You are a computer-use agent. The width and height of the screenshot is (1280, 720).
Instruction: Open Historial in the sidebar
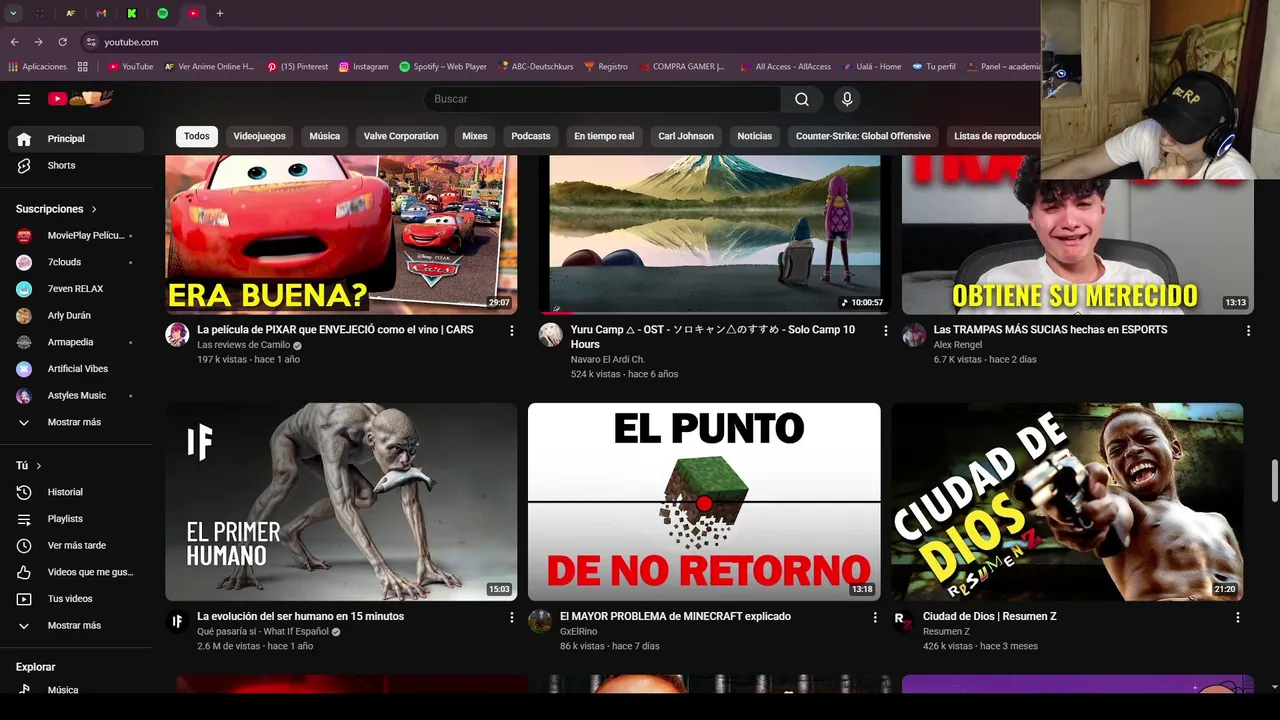pyautogui.click(x=76, y=492)
